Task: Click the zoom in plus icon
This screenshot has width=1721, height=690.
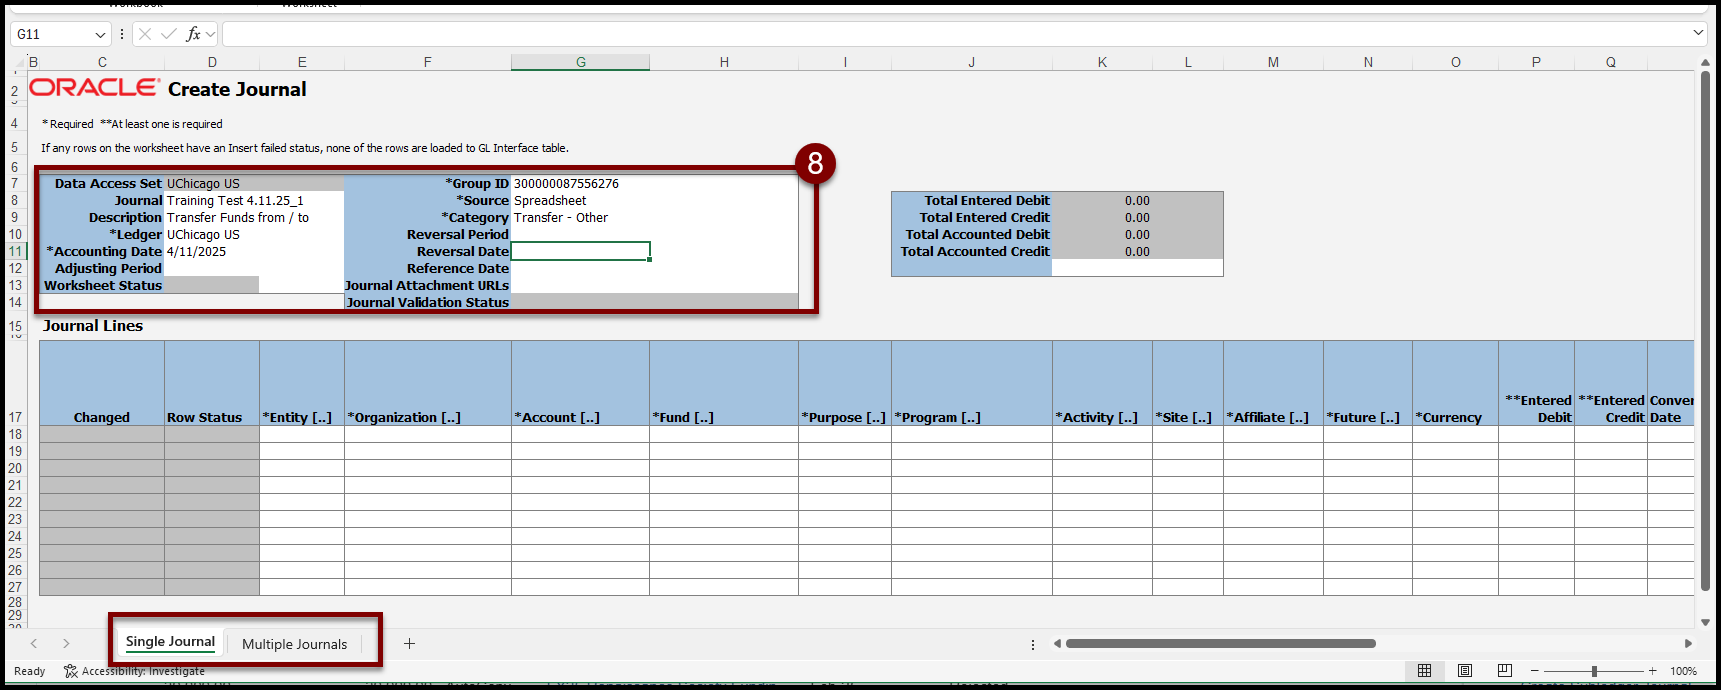Action: 1653,671
